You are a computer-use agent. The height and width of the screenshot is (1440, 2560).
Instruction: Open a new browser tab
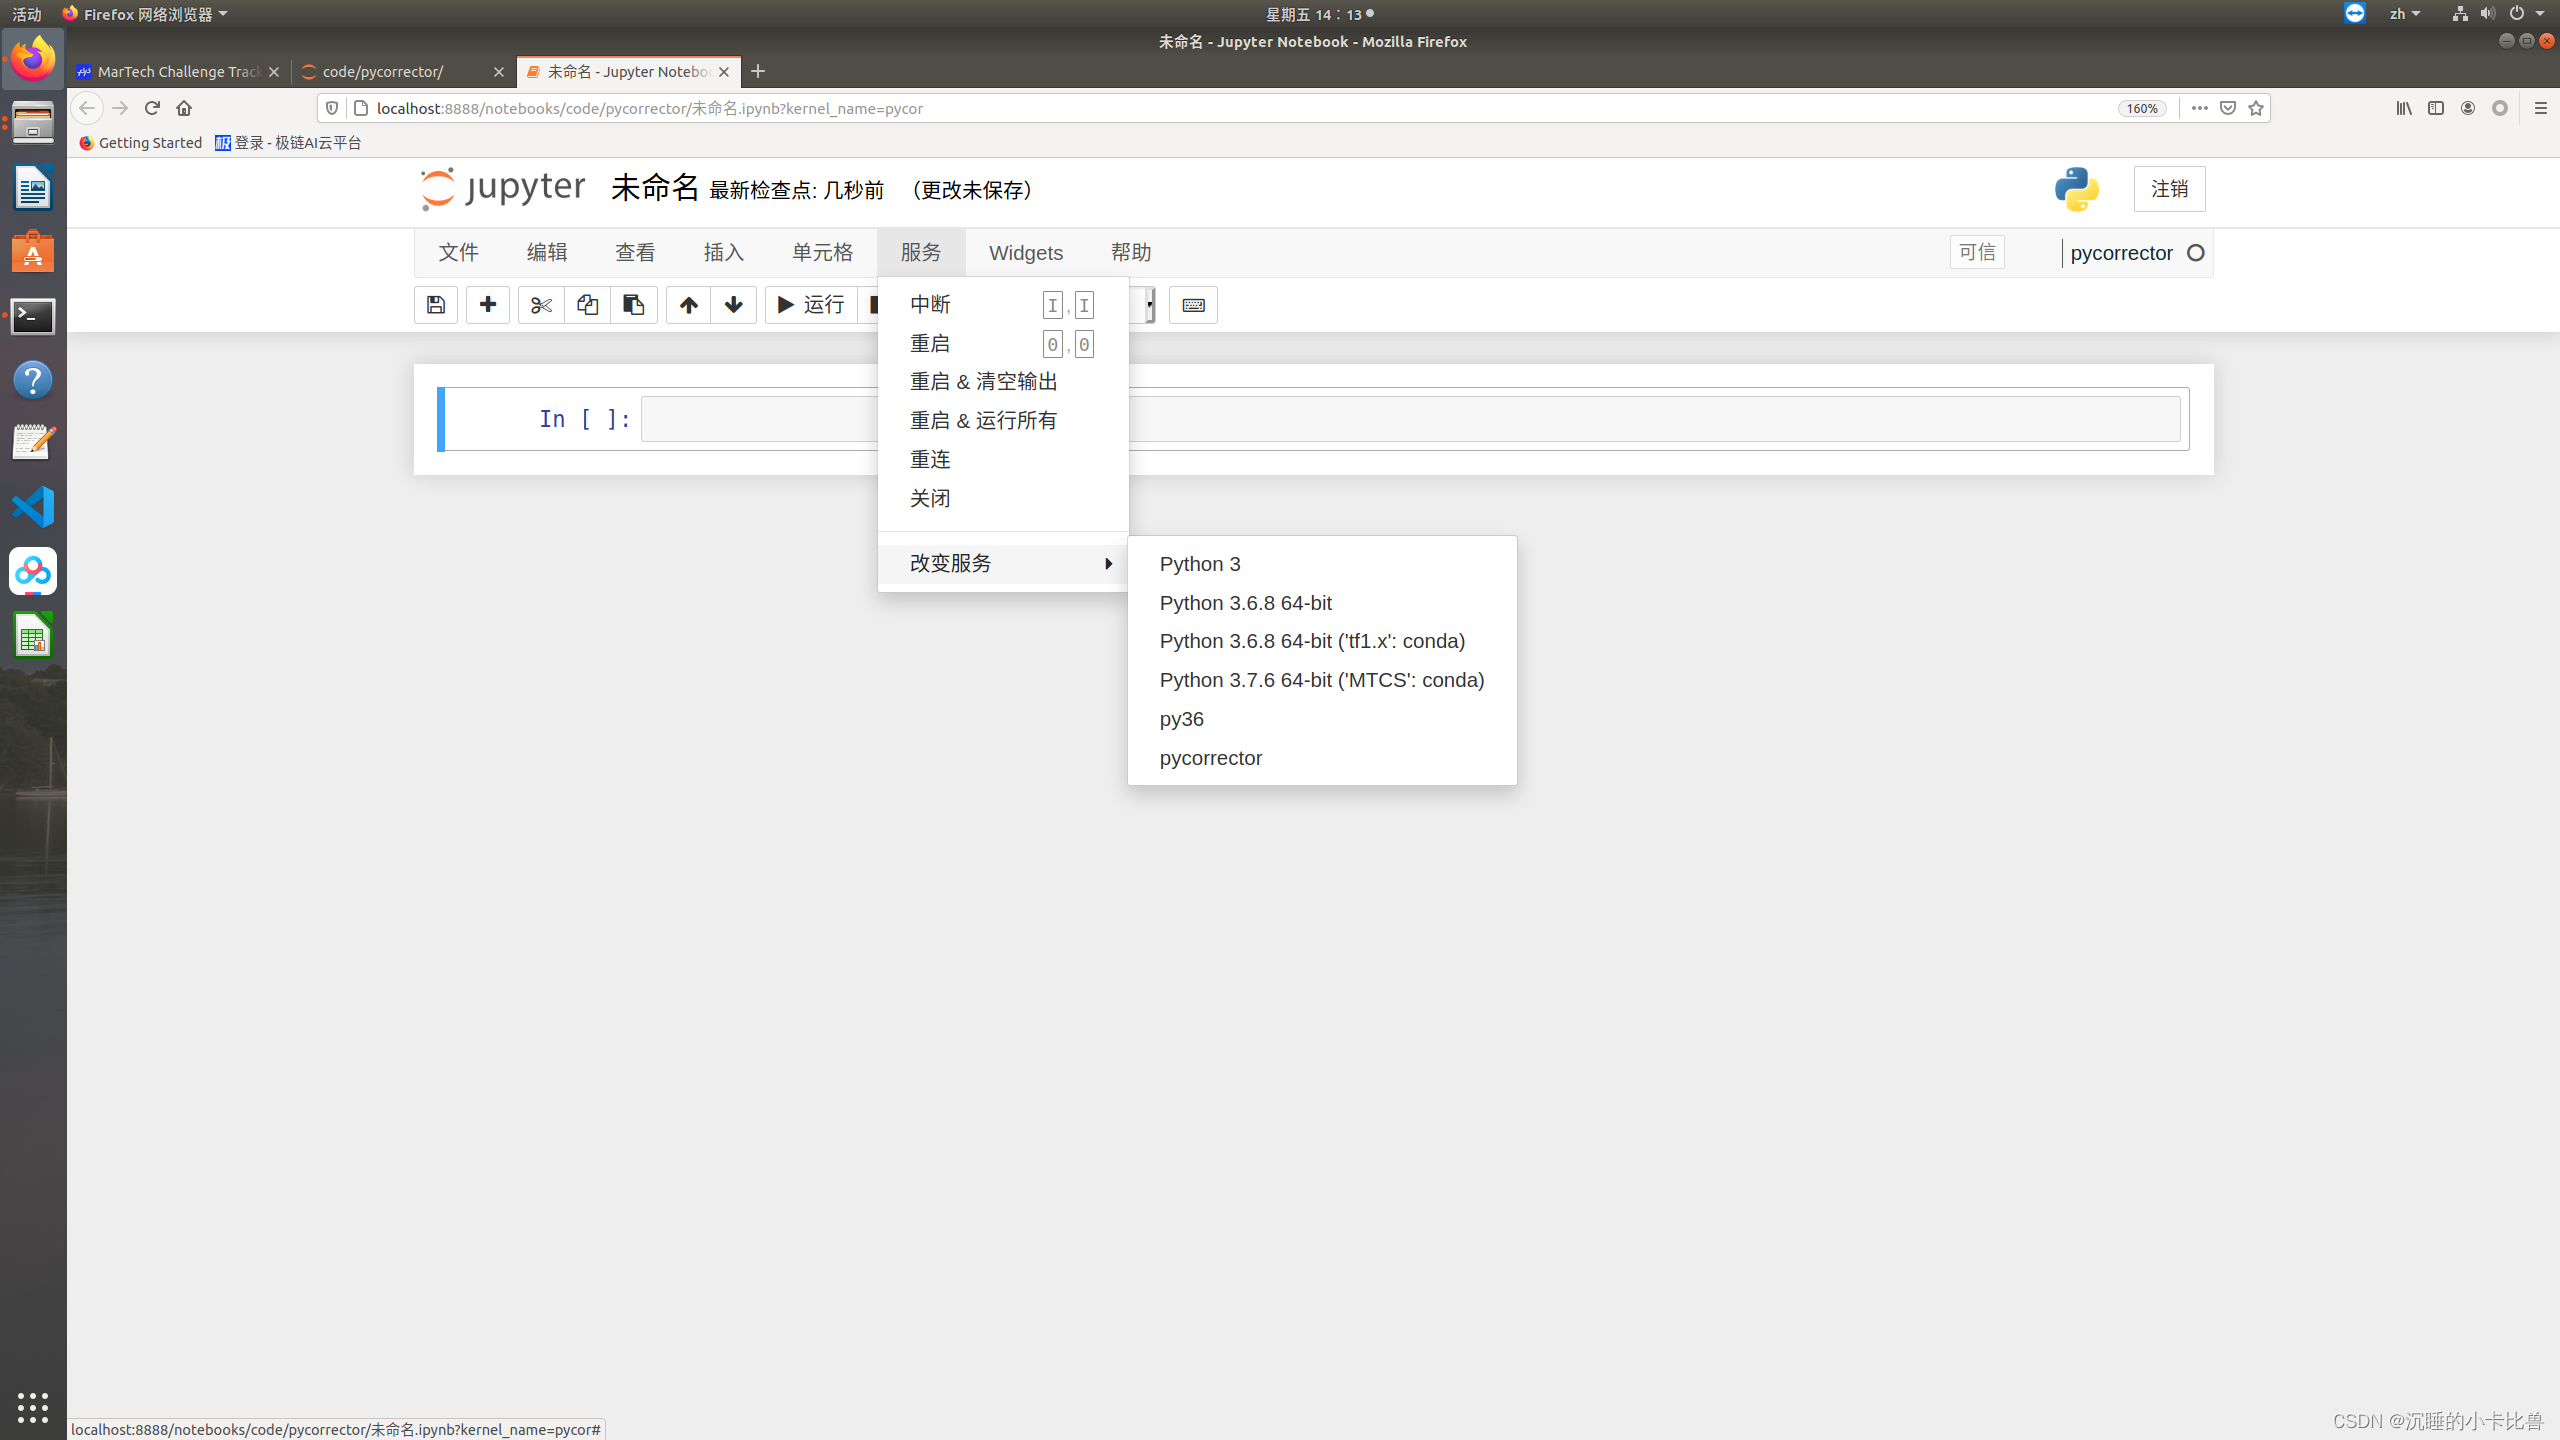pos(758,71)
